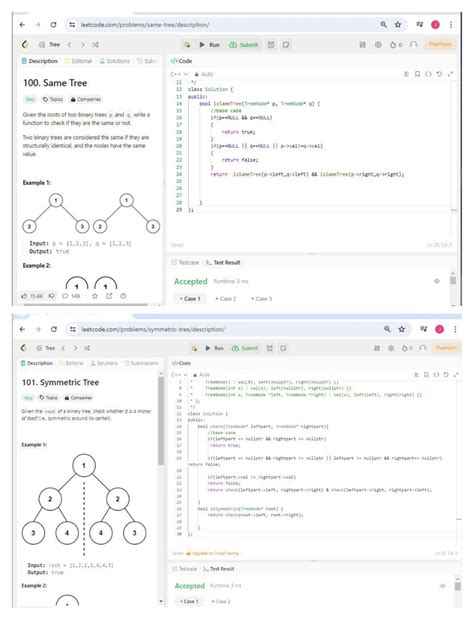This screenshot has height=620, width=474.
Task: Open C++ language dropdown in Symmetric Tree editor
Action: coord(179,374)
